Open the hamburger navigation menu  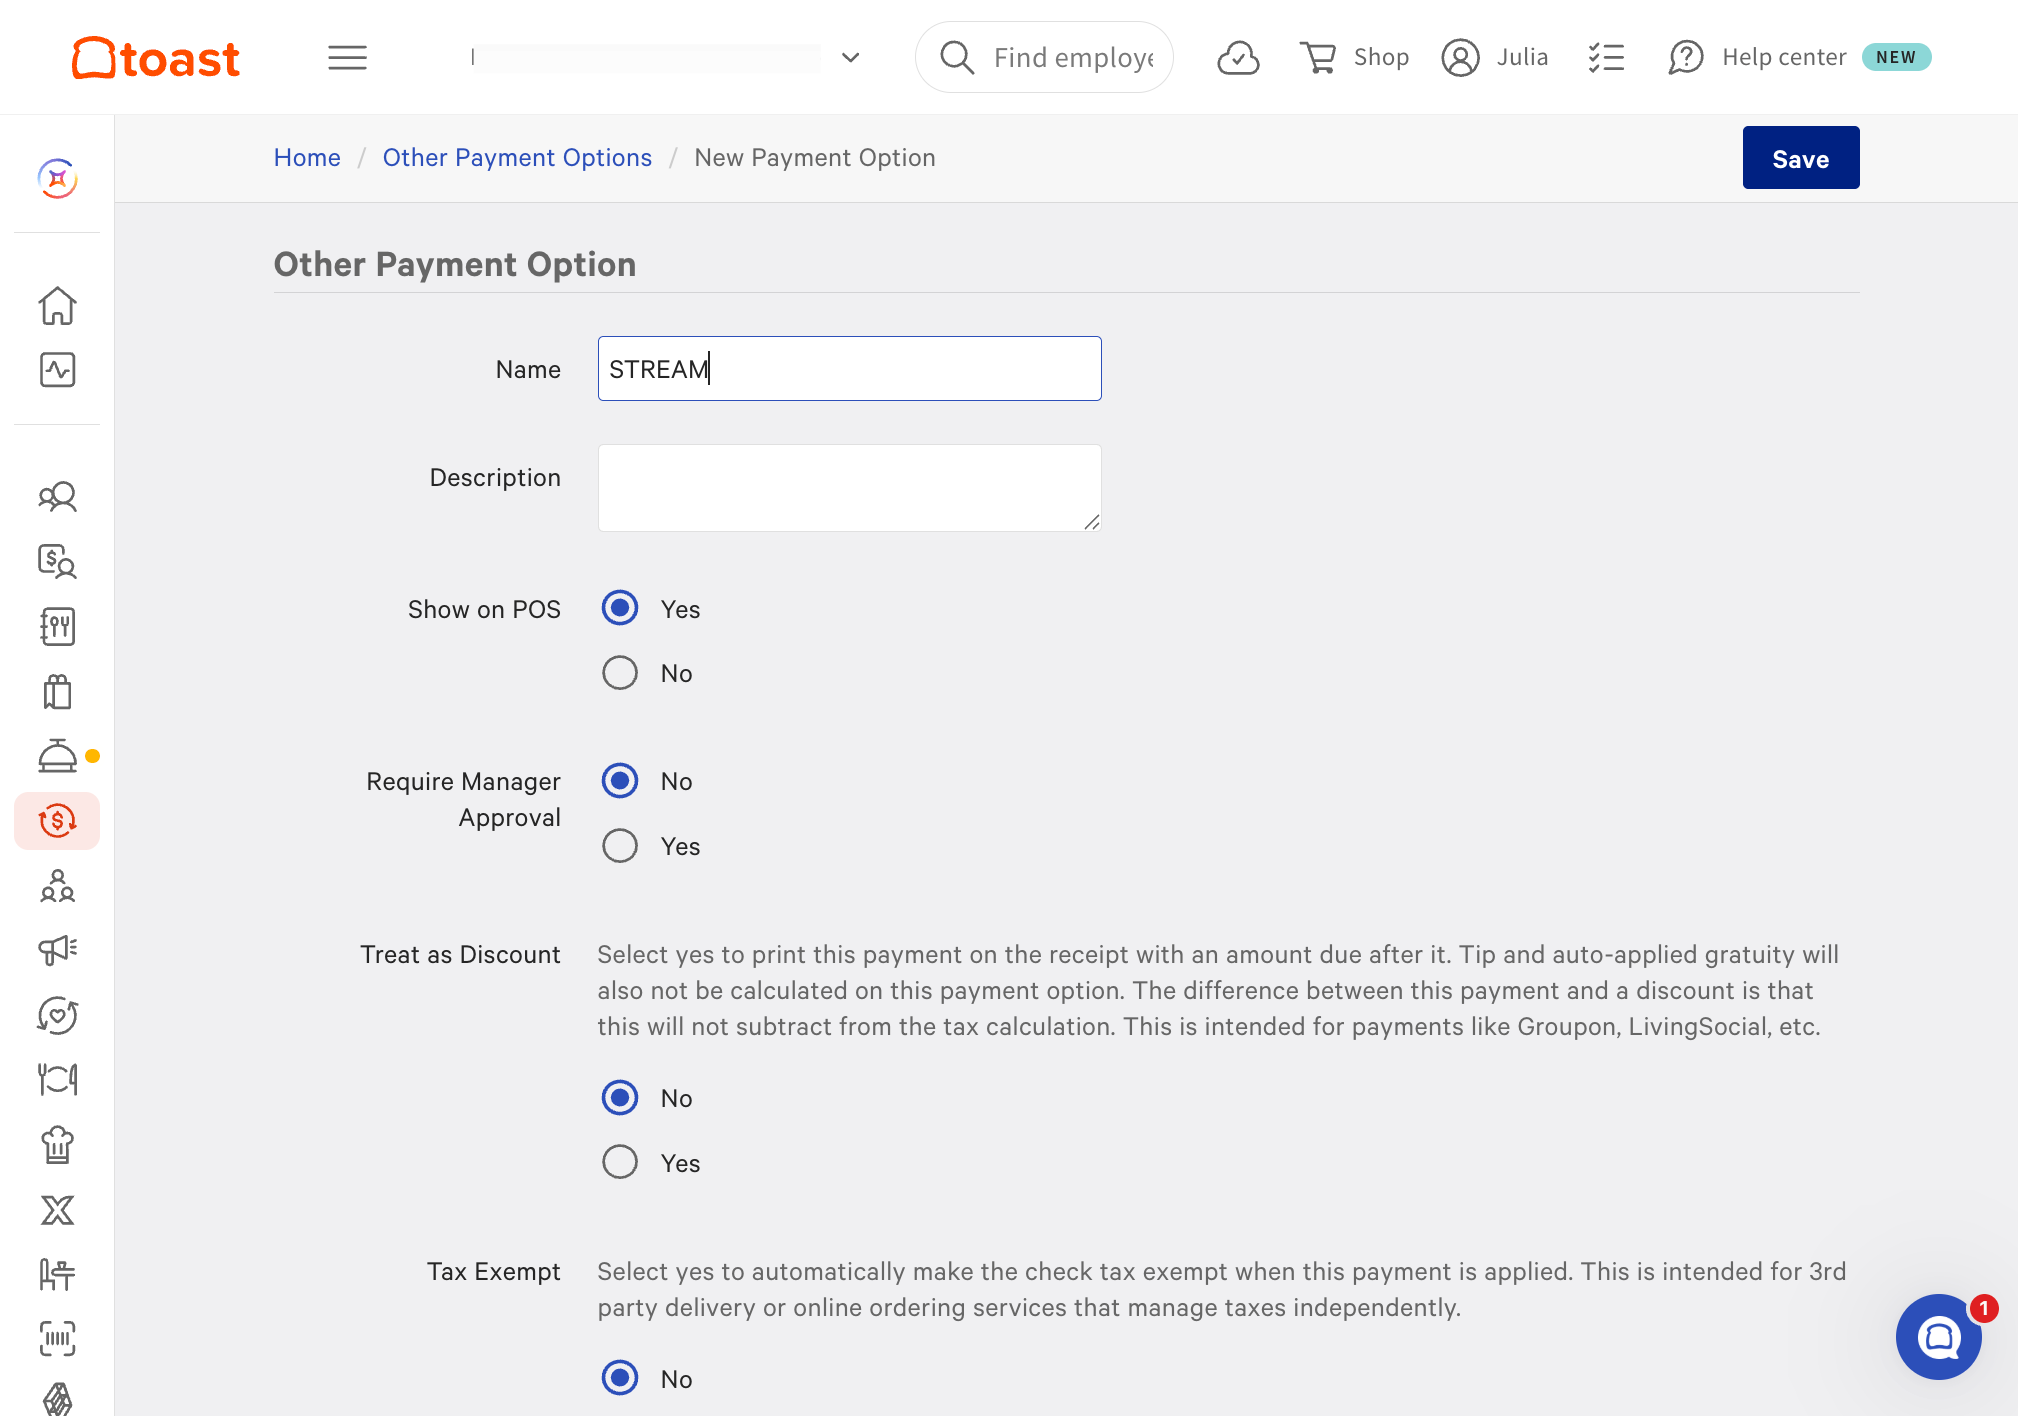[347, 58]
